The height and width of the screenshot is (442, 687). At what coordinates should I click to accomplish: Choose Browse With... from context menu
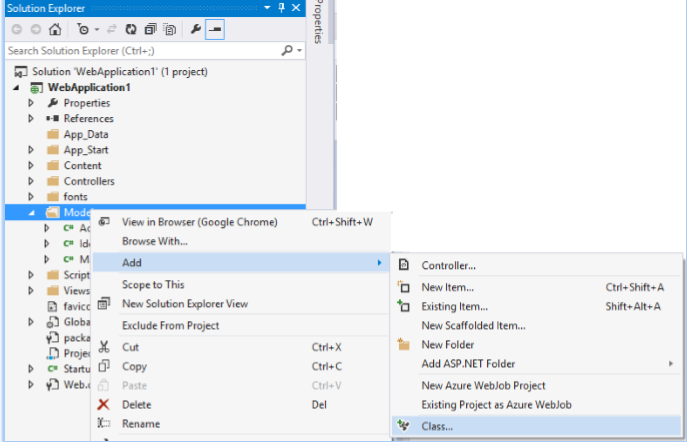[241, 241]
